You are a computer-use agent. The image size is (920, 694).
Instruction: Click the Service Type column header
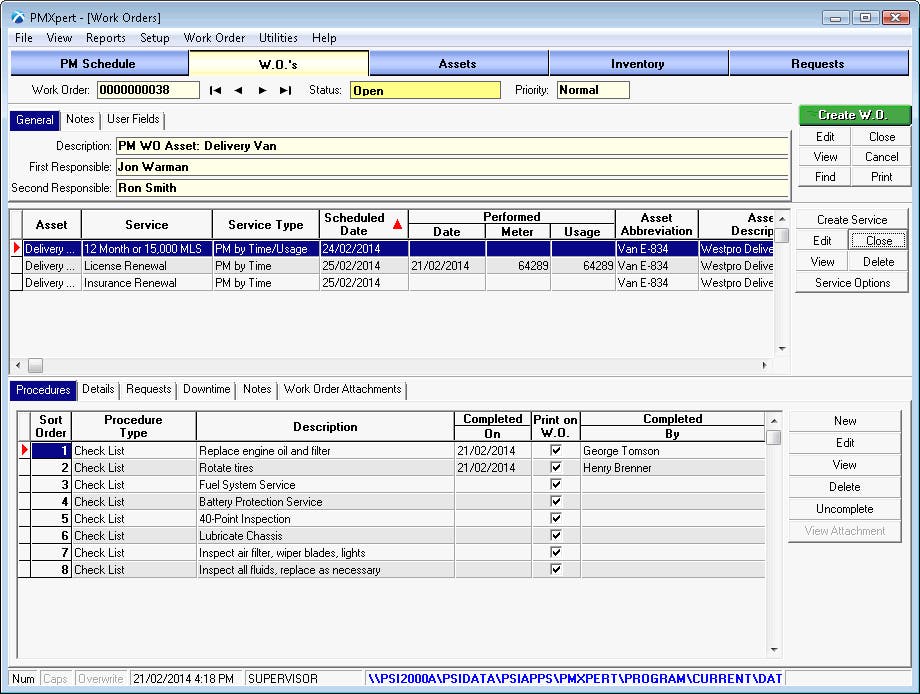[x=265, y=225]
